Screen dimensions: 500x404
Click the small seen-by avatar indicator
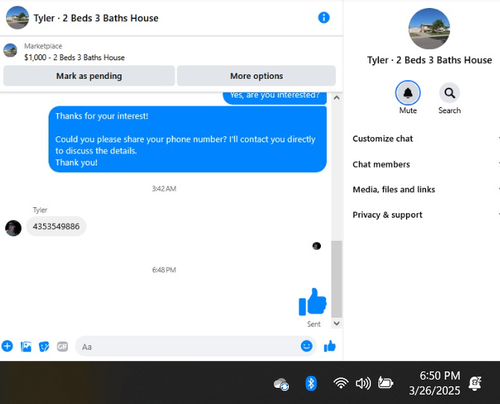(x=317, y=246)
